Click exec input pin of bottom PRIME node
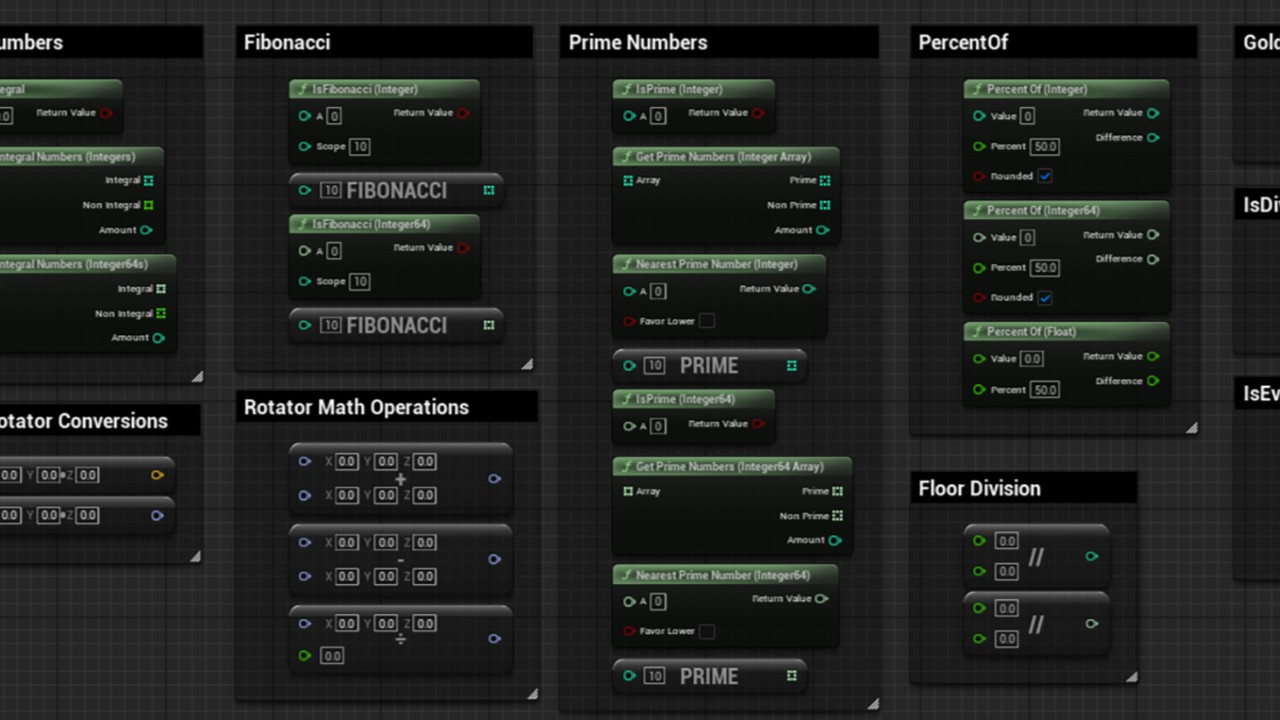Viewport: 1280px width, 720px height. click(x=629, y=676)
